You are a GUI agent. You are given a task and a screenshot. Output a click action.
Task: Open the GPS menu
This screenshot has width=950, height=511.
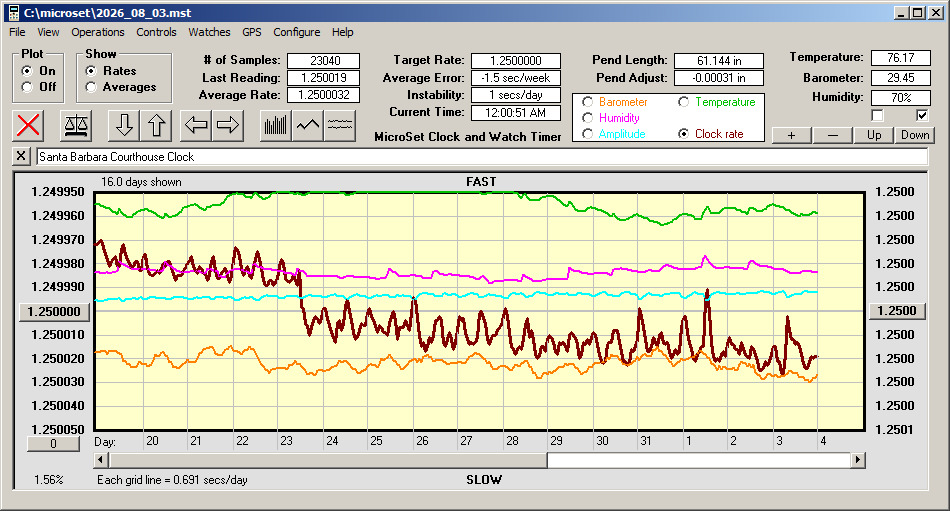pyautogui.click(x=251, y=32)
